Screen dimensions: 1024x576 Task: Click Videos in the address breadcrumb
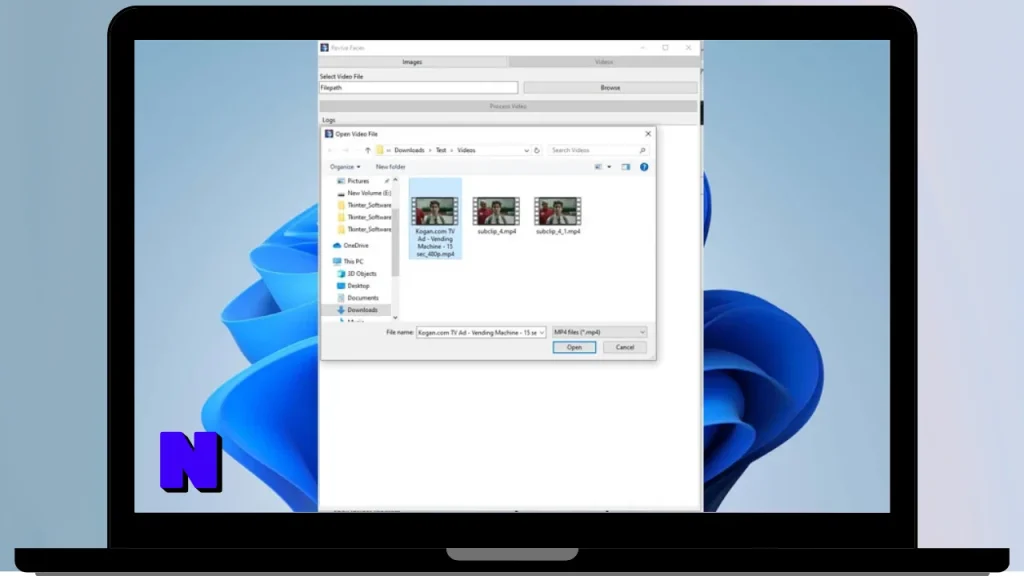coord(466,150)
